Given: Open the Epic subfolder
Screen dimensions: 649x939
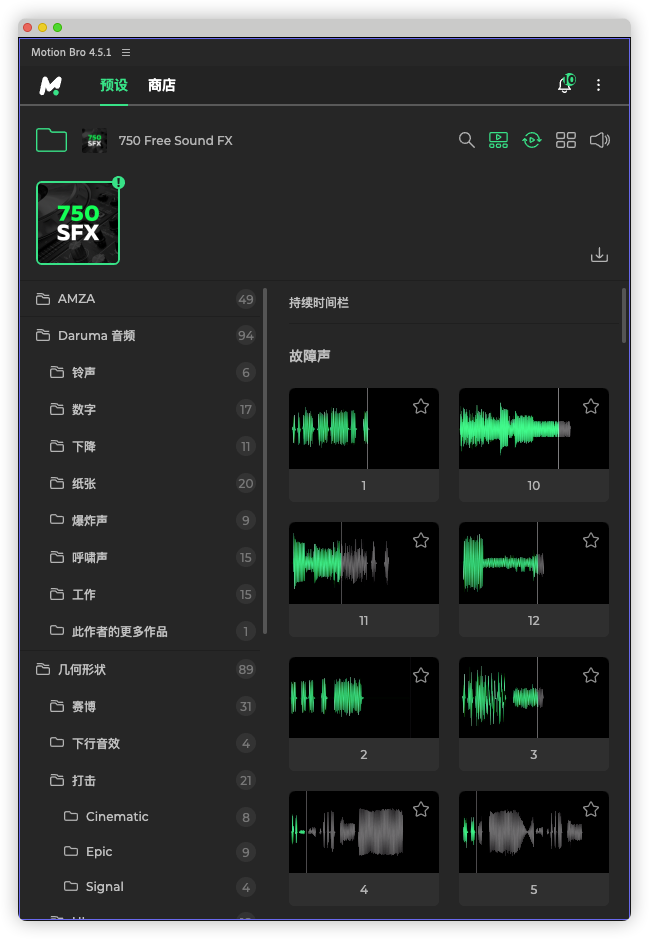Looking at the screenshot, I should (x=141, y=852).
